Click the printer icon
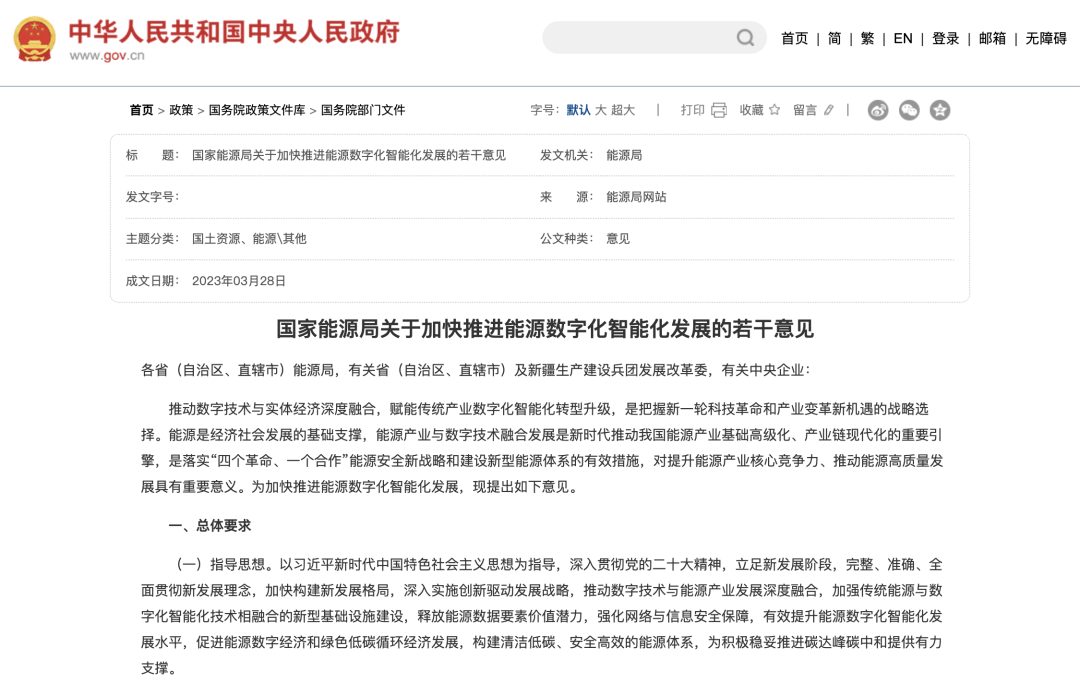This screenshot has width=1080, height=696. 719,110
